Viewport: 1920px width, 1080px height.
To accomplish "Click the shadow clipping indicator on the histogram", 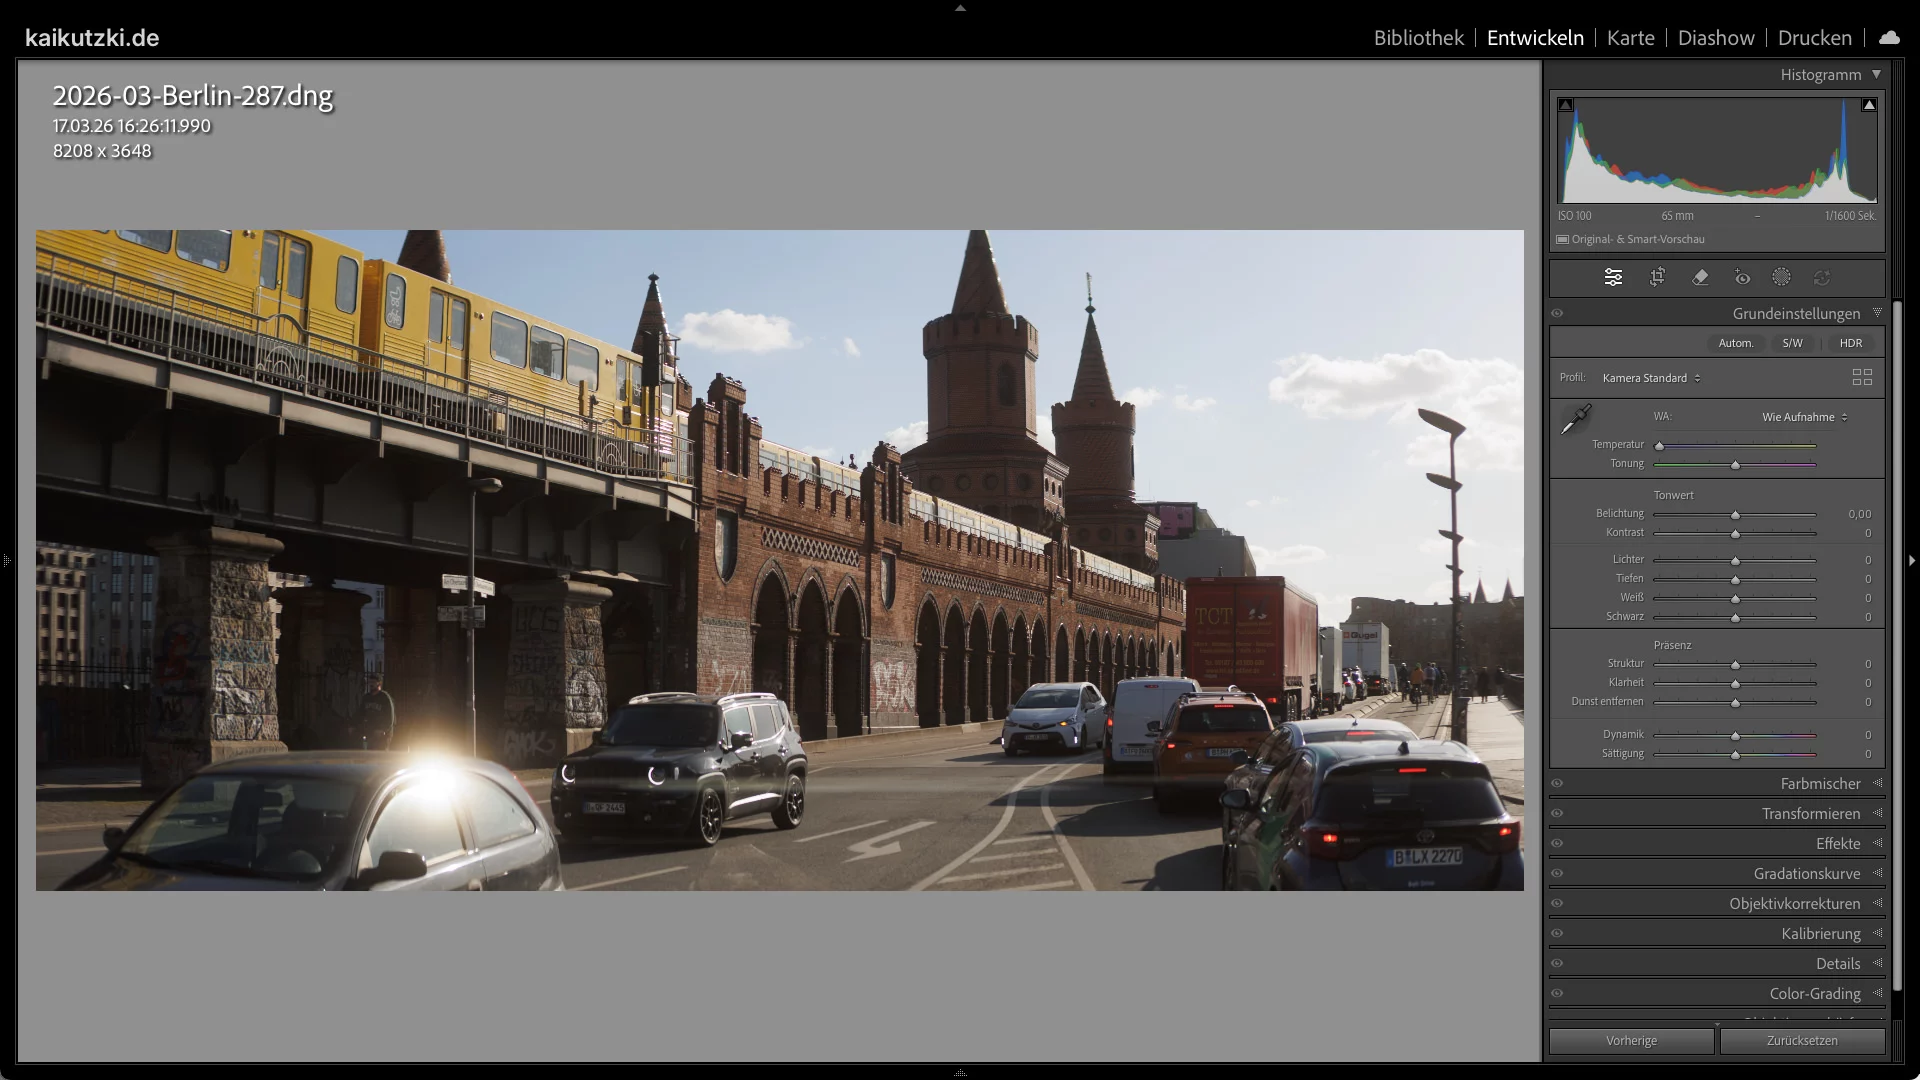I will coord(1567,103).
